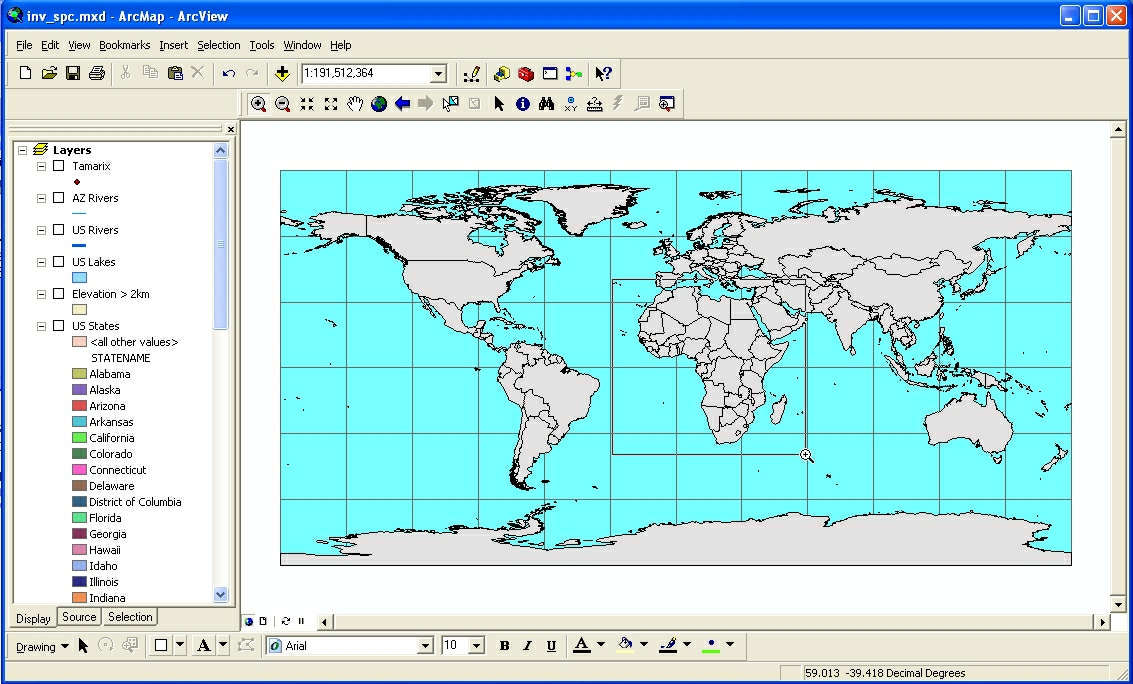Open the font size dropdown
The image size is (1133, 684).
click(x=477, y=645)
